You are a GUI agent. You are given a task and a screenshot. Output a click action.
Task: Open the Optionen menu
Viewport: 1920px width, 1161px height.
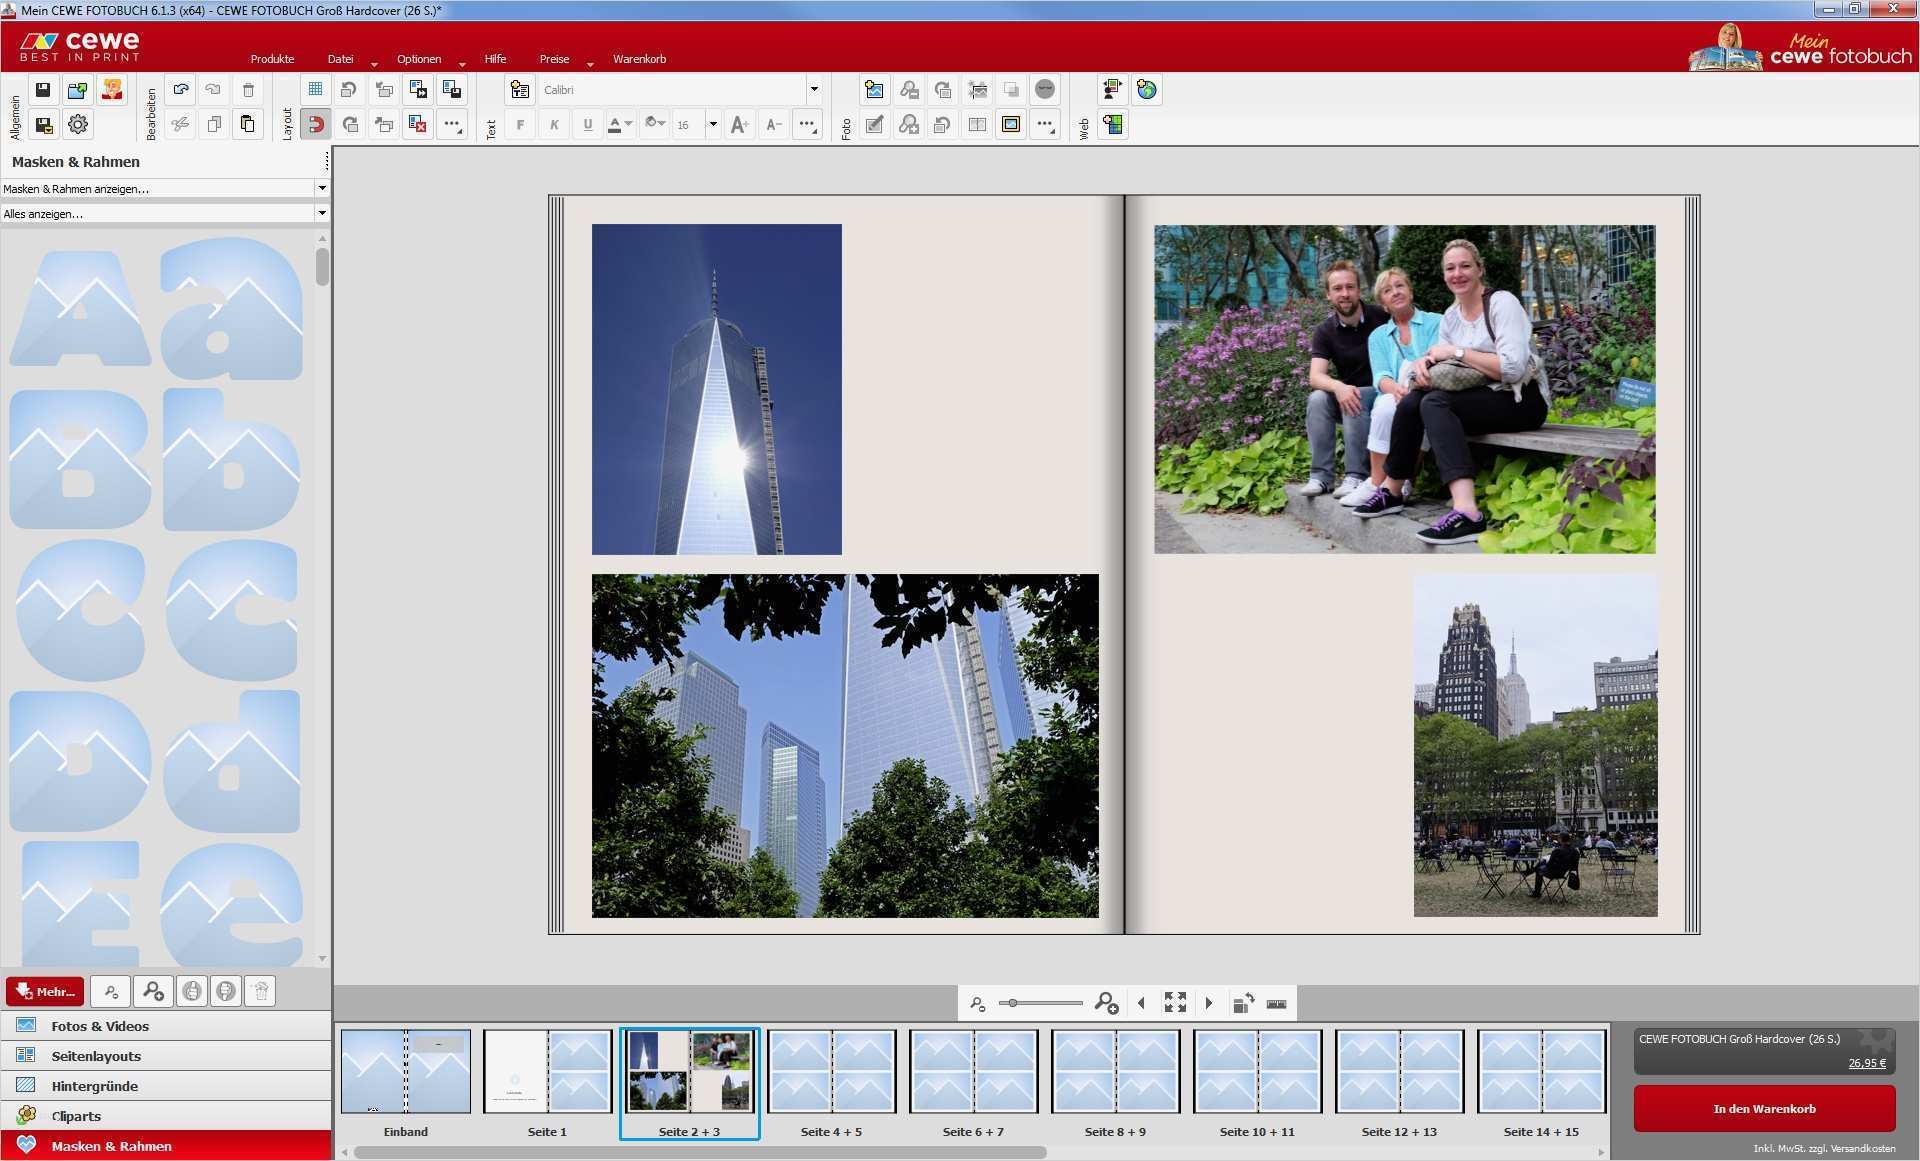pos(419,59)
